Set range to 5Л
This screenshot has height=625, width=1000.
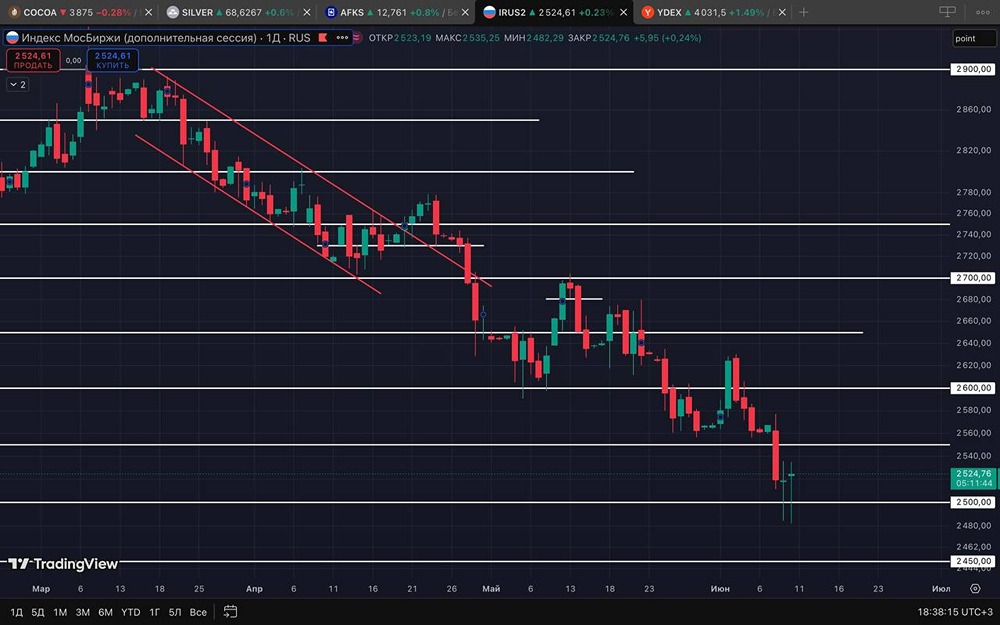click(175, 612)
